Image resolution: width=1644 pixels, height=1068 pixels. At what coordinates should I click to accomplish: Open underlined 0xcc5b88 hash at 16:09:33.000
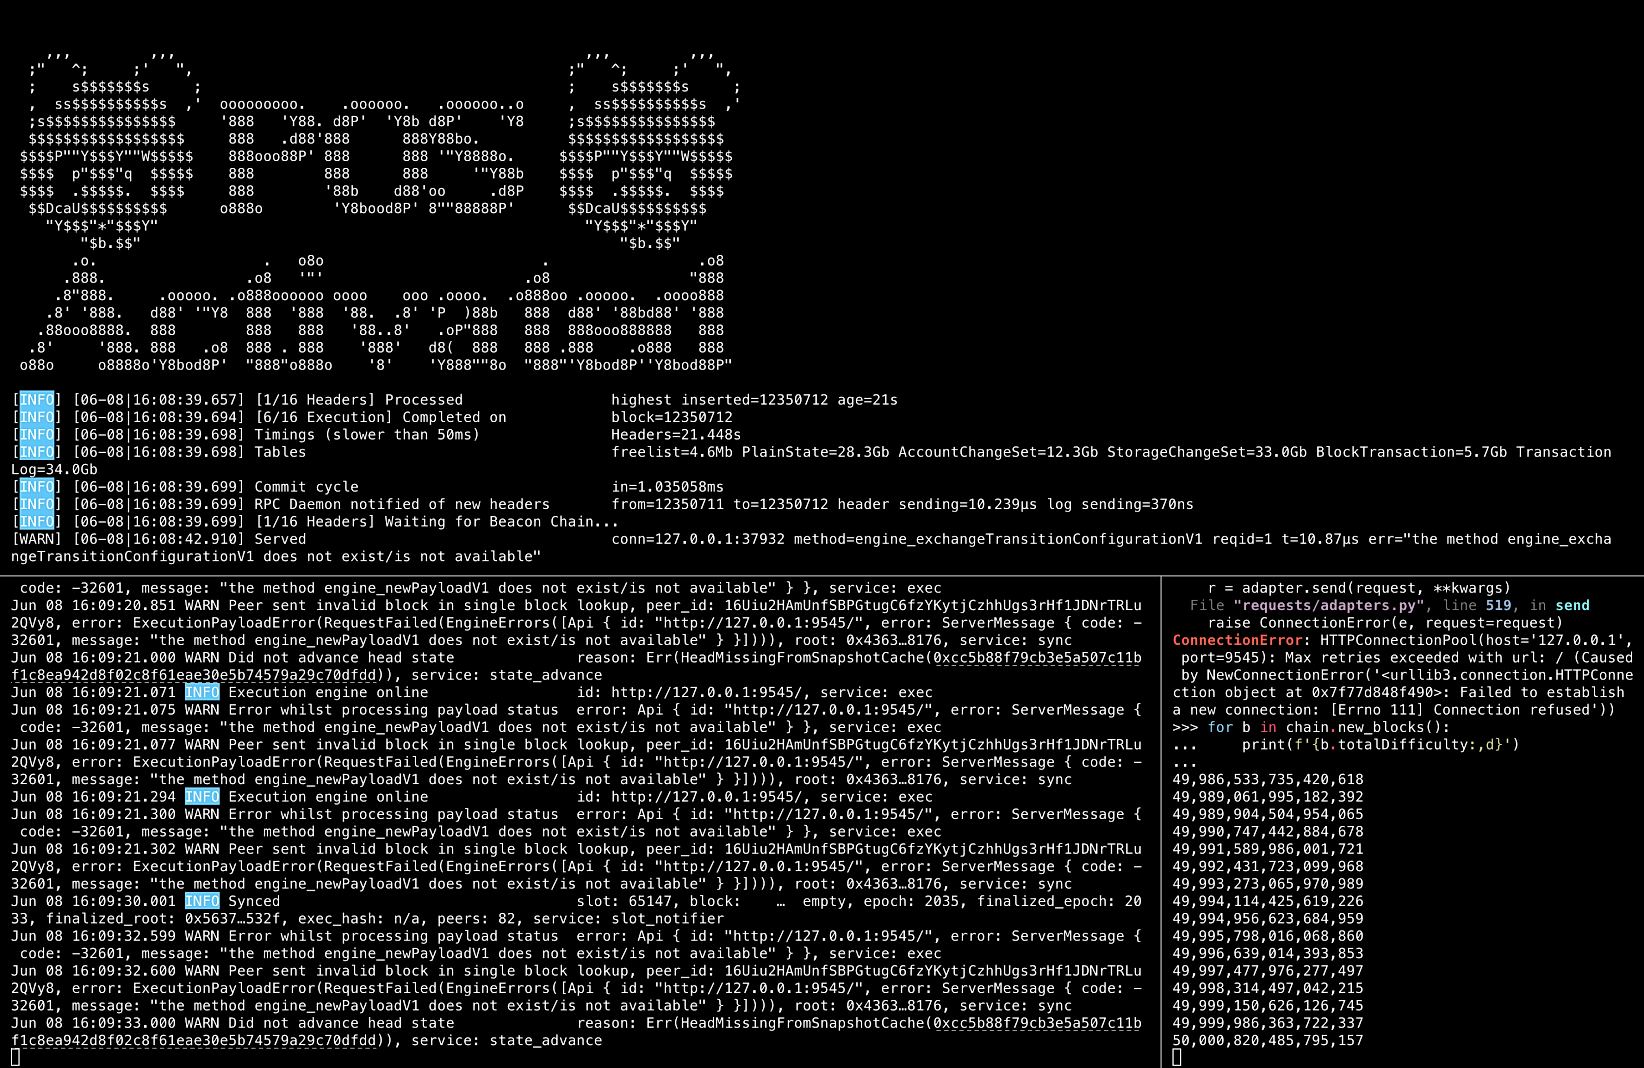(x=1037, y=1023)
